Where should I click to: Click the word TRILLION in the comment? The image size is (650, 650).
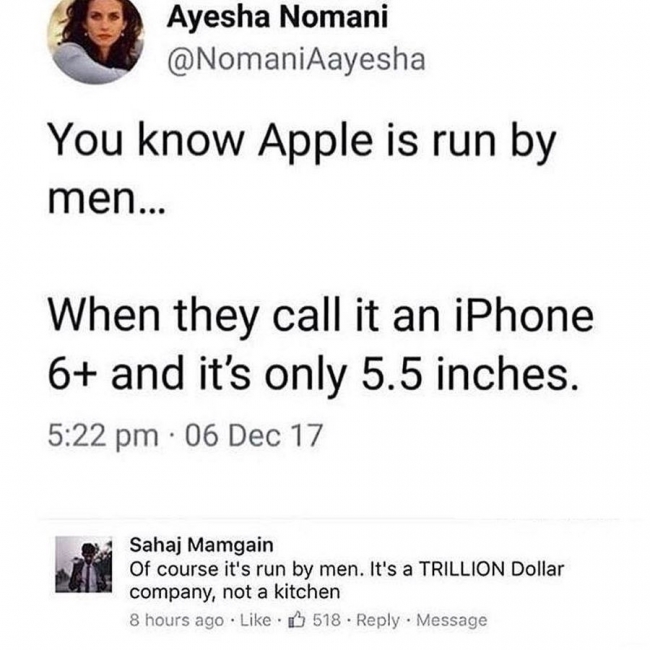coord(462,569)
